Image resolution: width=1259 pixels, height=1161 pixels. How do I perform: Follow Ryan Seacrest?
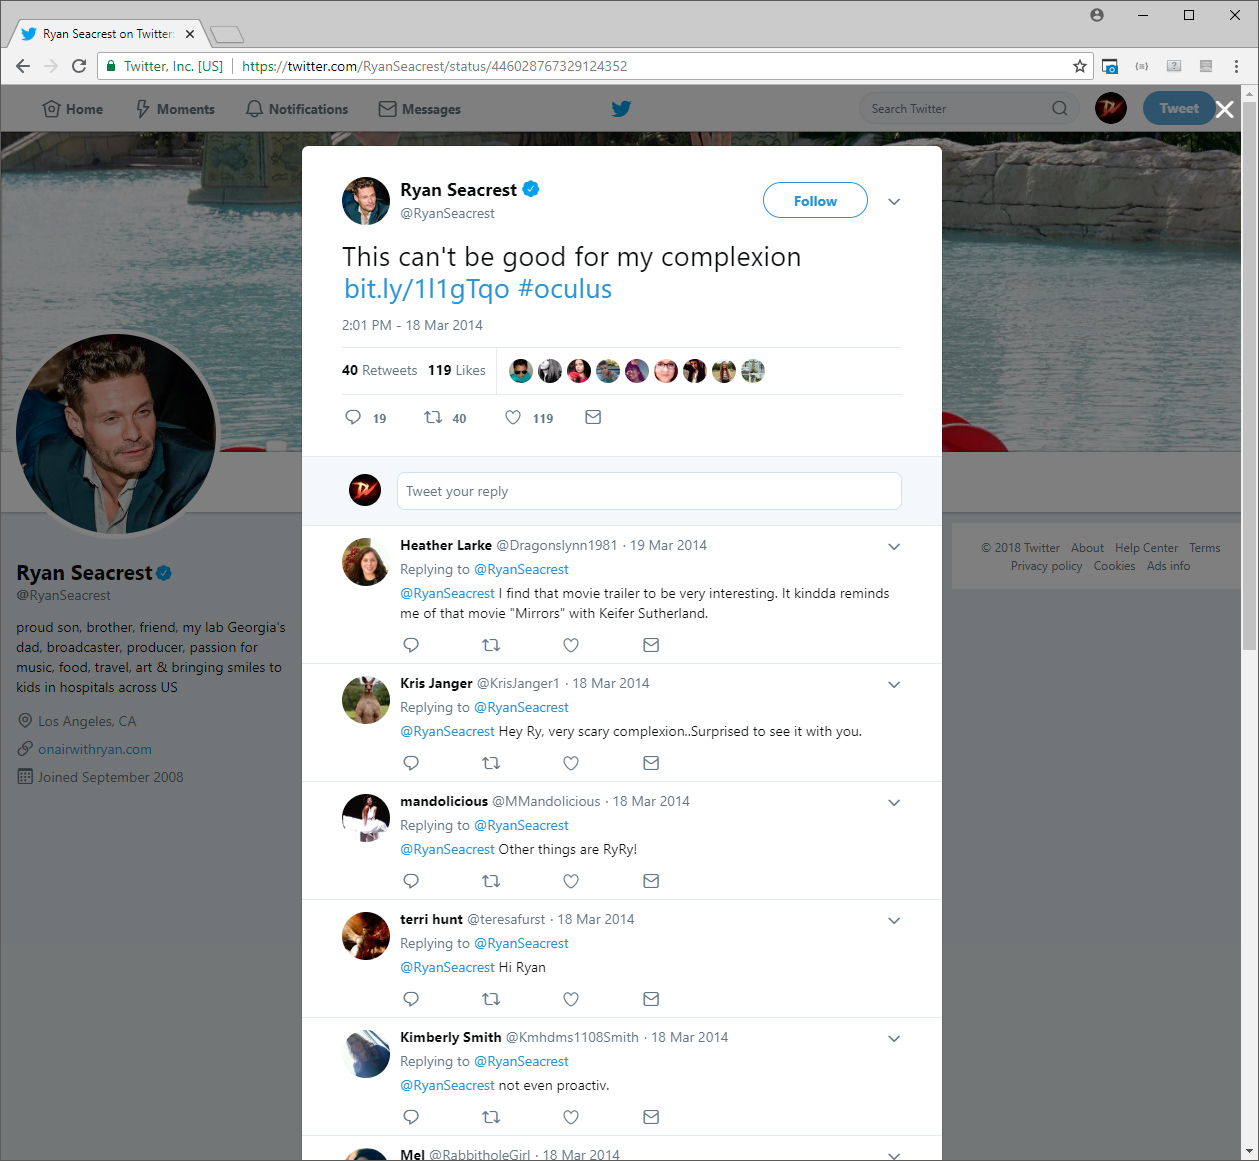pos(815,200)
